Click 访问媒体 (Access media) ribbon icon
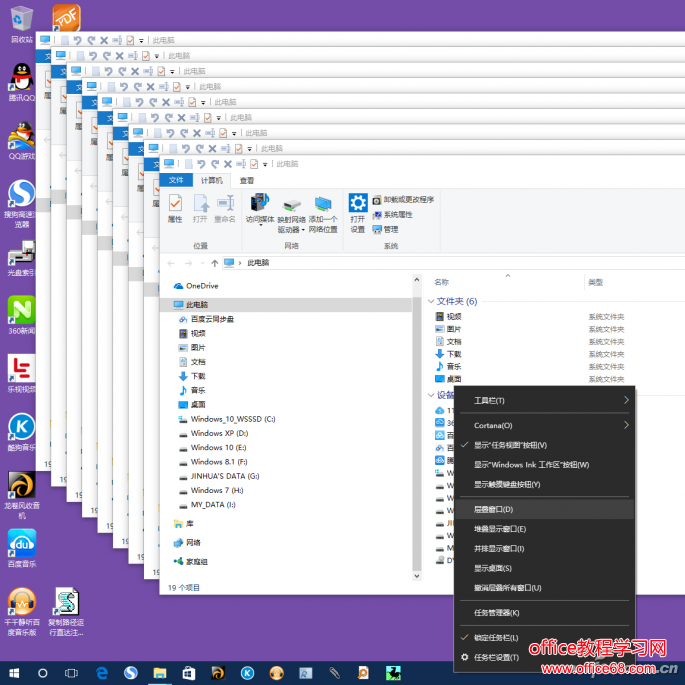Viewport: 685px width, 685px height. pyautogui.click(x=260, y=209)
